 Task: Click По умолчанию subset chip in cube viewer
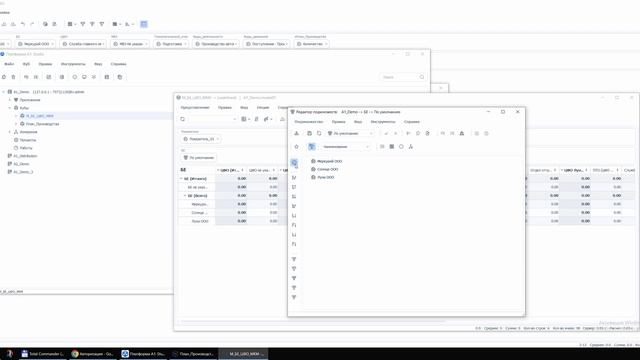[x=199, y=158]
